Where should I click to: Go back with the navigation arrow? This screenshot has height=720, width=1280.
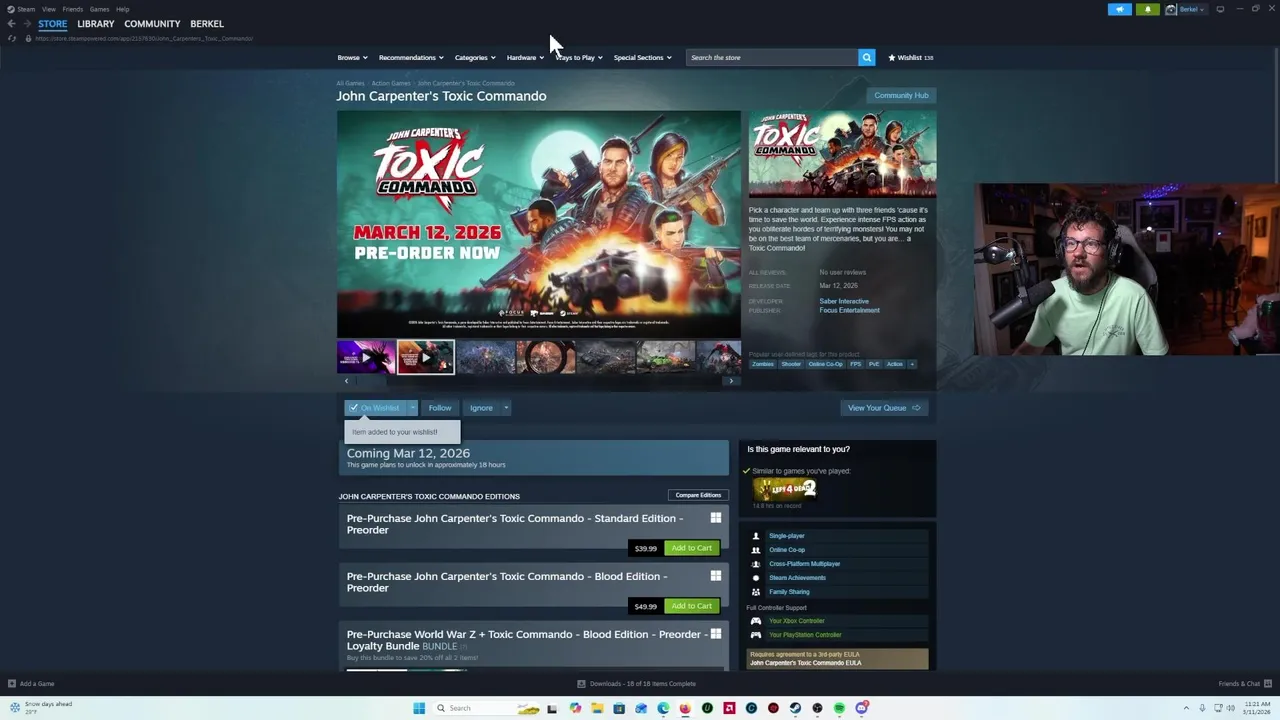point(11,23)
